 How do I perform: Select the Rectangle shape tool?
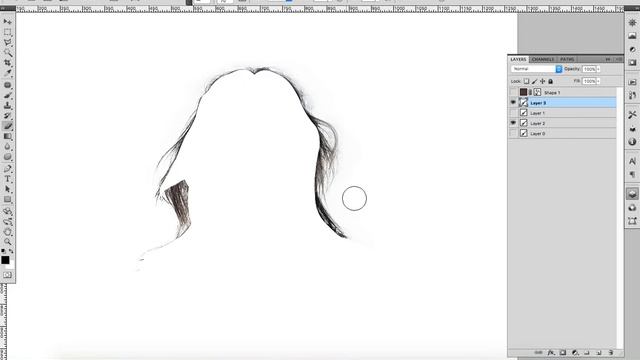click(x=7, y=200)
